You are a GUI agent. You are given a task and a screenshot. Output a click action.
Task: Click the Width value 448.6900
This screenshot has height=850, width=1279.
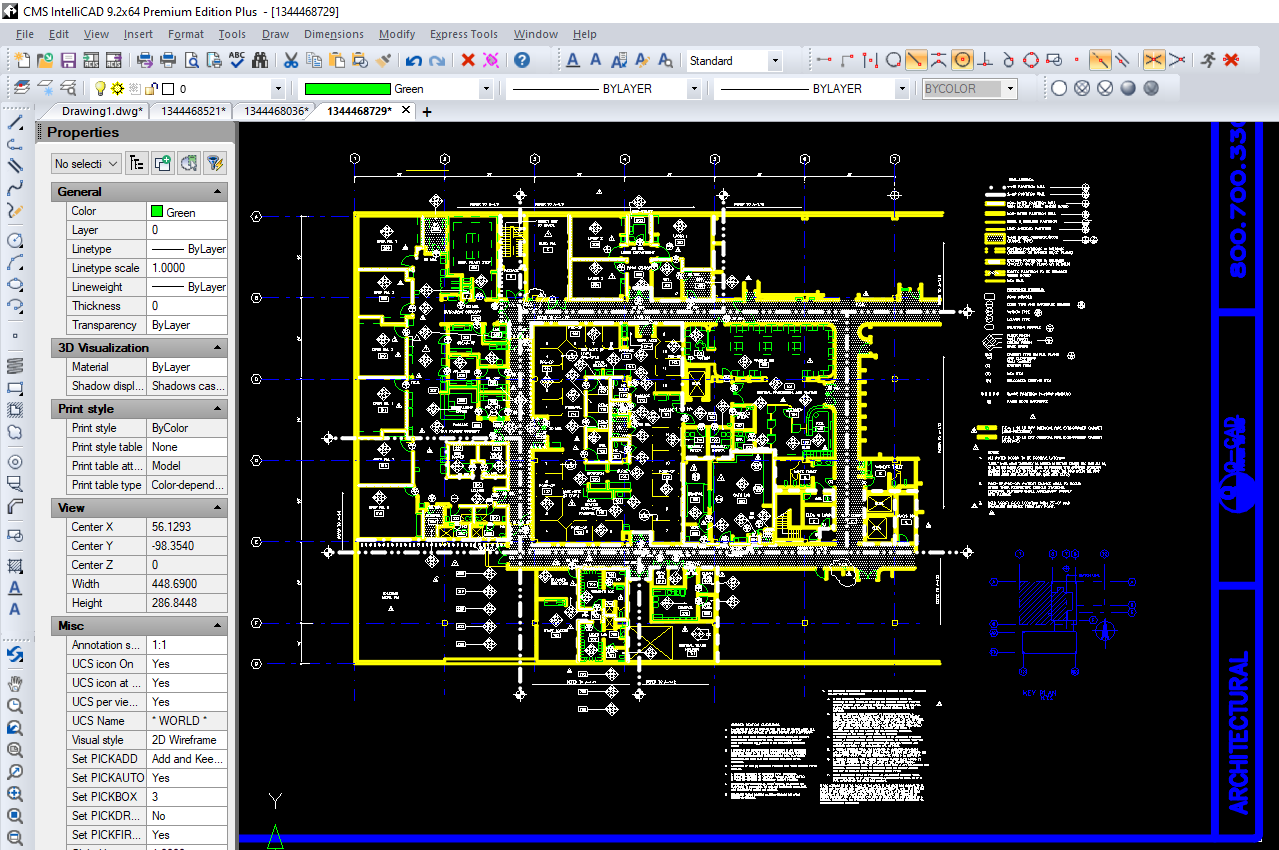[187, 584]
